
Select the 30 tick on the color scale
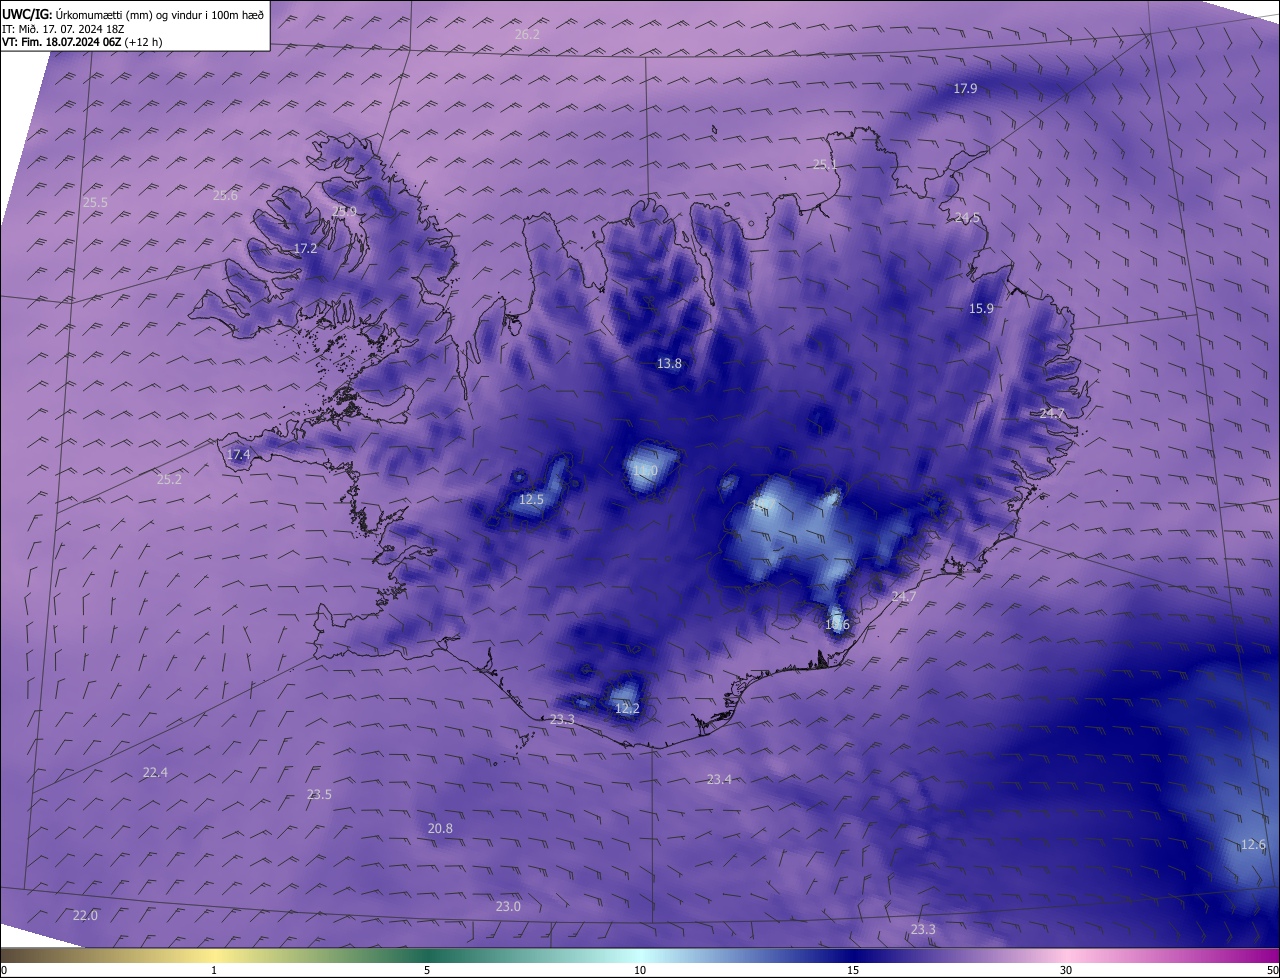pyautogui.click(x=1066, y=971)
